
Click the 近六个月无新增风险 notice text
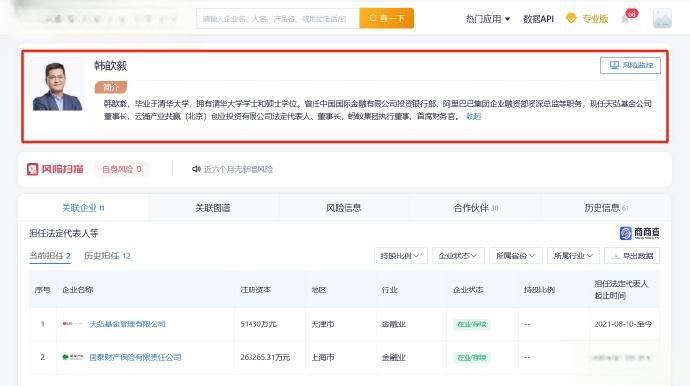click(238, 169)
